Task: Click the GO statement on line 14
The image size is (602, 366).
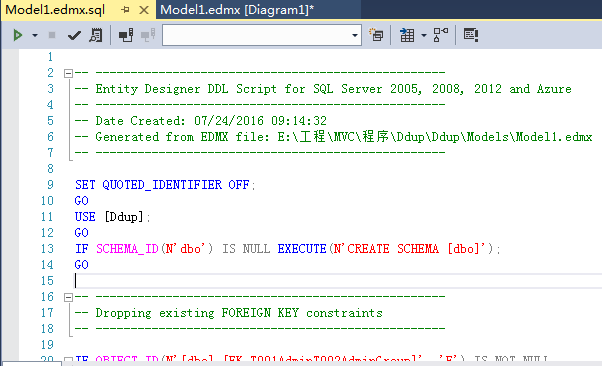Action: click(82, 265)
